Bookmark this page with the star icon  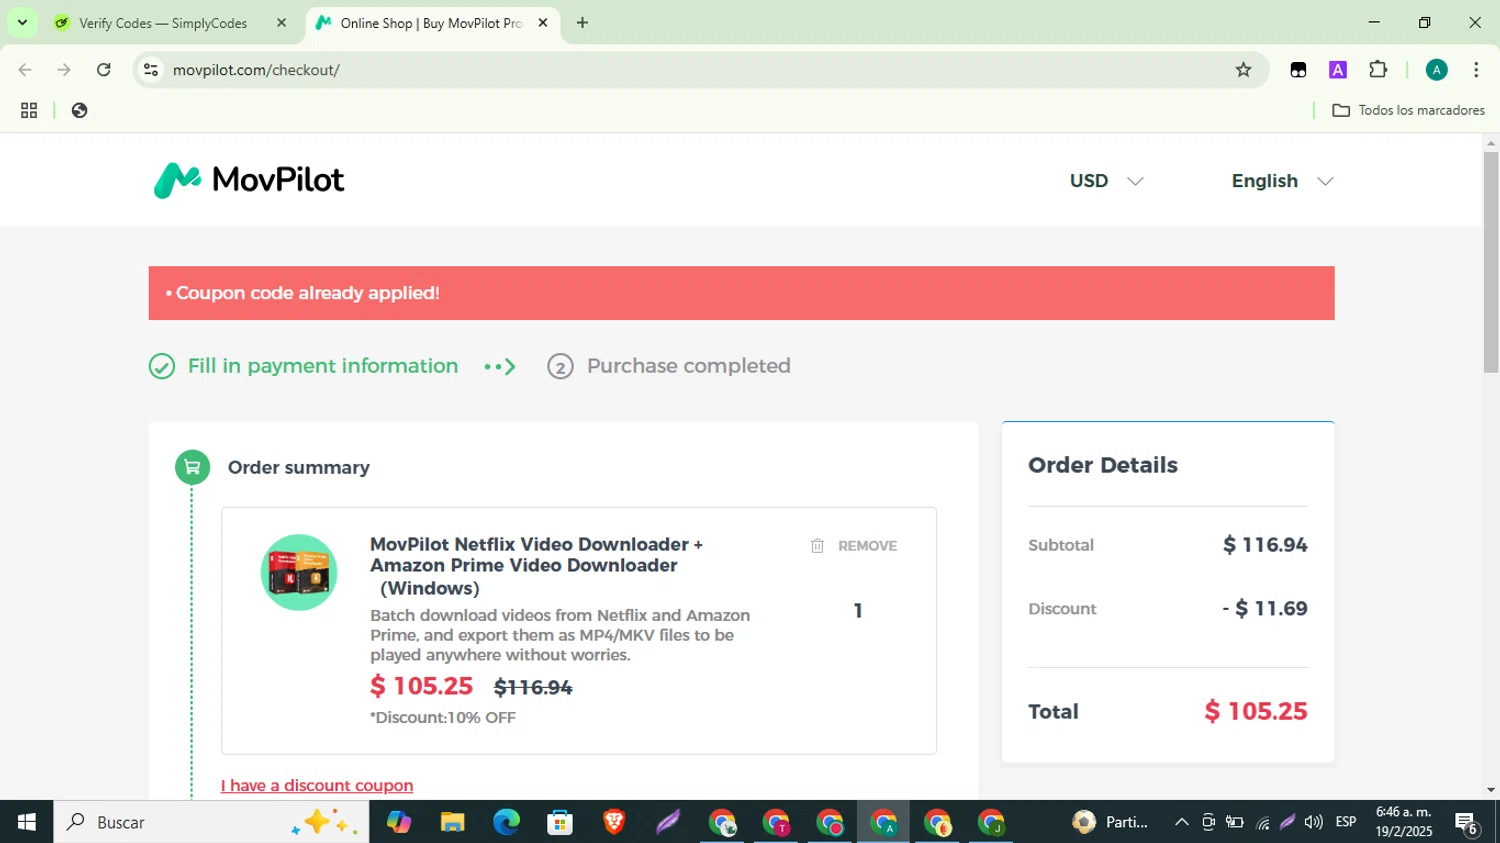click(x=1243, y=70)
